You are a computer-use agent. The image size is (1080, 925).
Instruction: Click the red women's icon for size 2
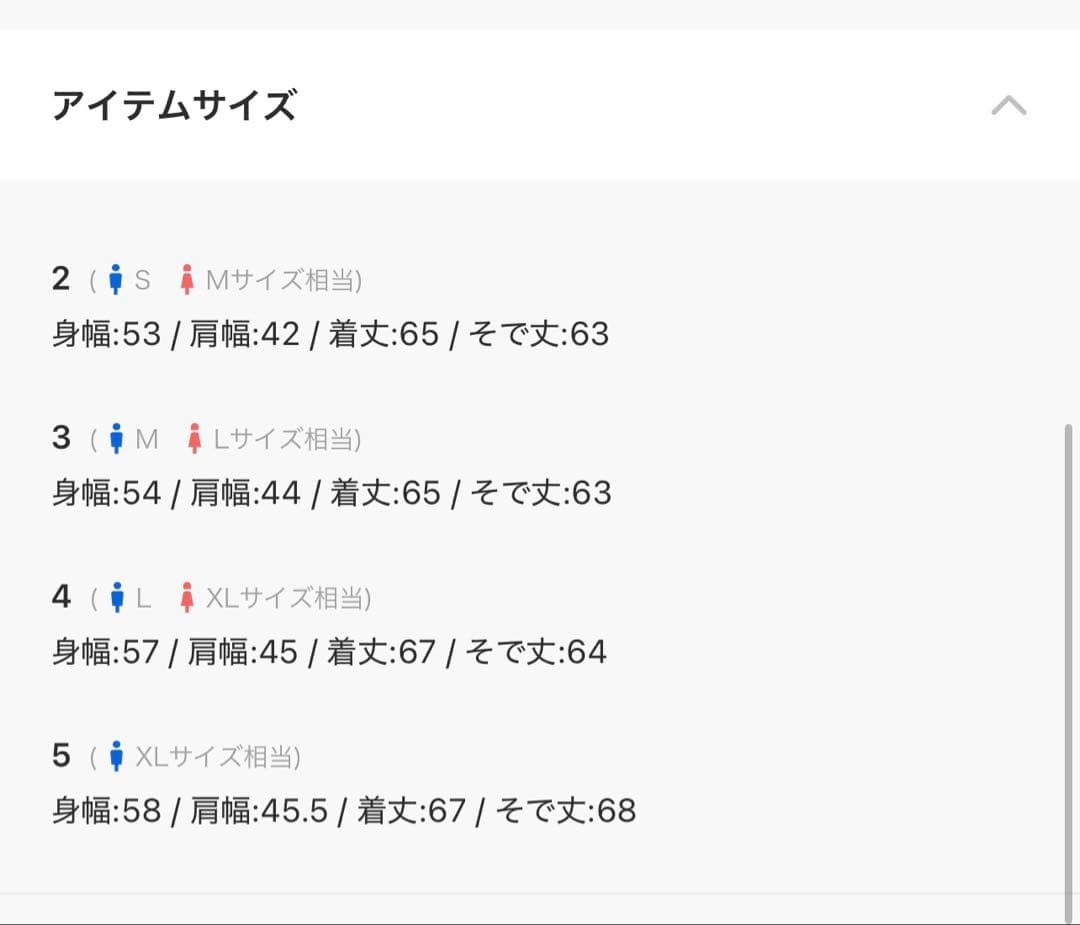pyautogui.click(x=186, y=280)
